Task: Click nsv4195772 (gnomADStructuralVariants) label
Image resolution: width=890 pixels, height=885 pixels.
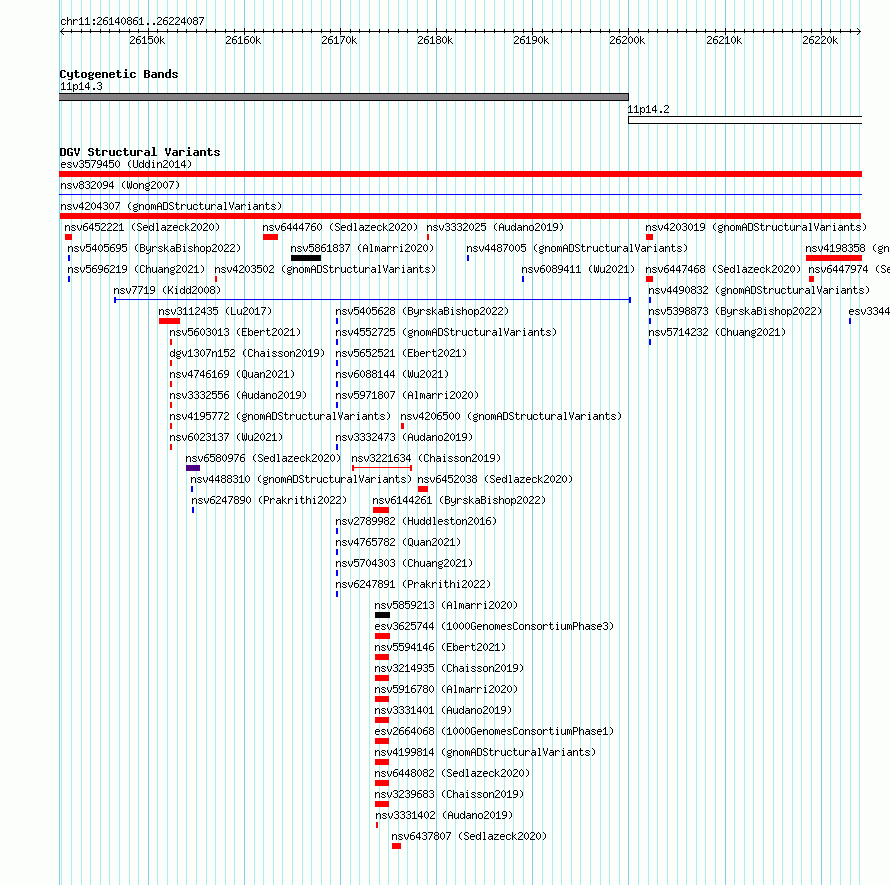Action: coord(280,416)
